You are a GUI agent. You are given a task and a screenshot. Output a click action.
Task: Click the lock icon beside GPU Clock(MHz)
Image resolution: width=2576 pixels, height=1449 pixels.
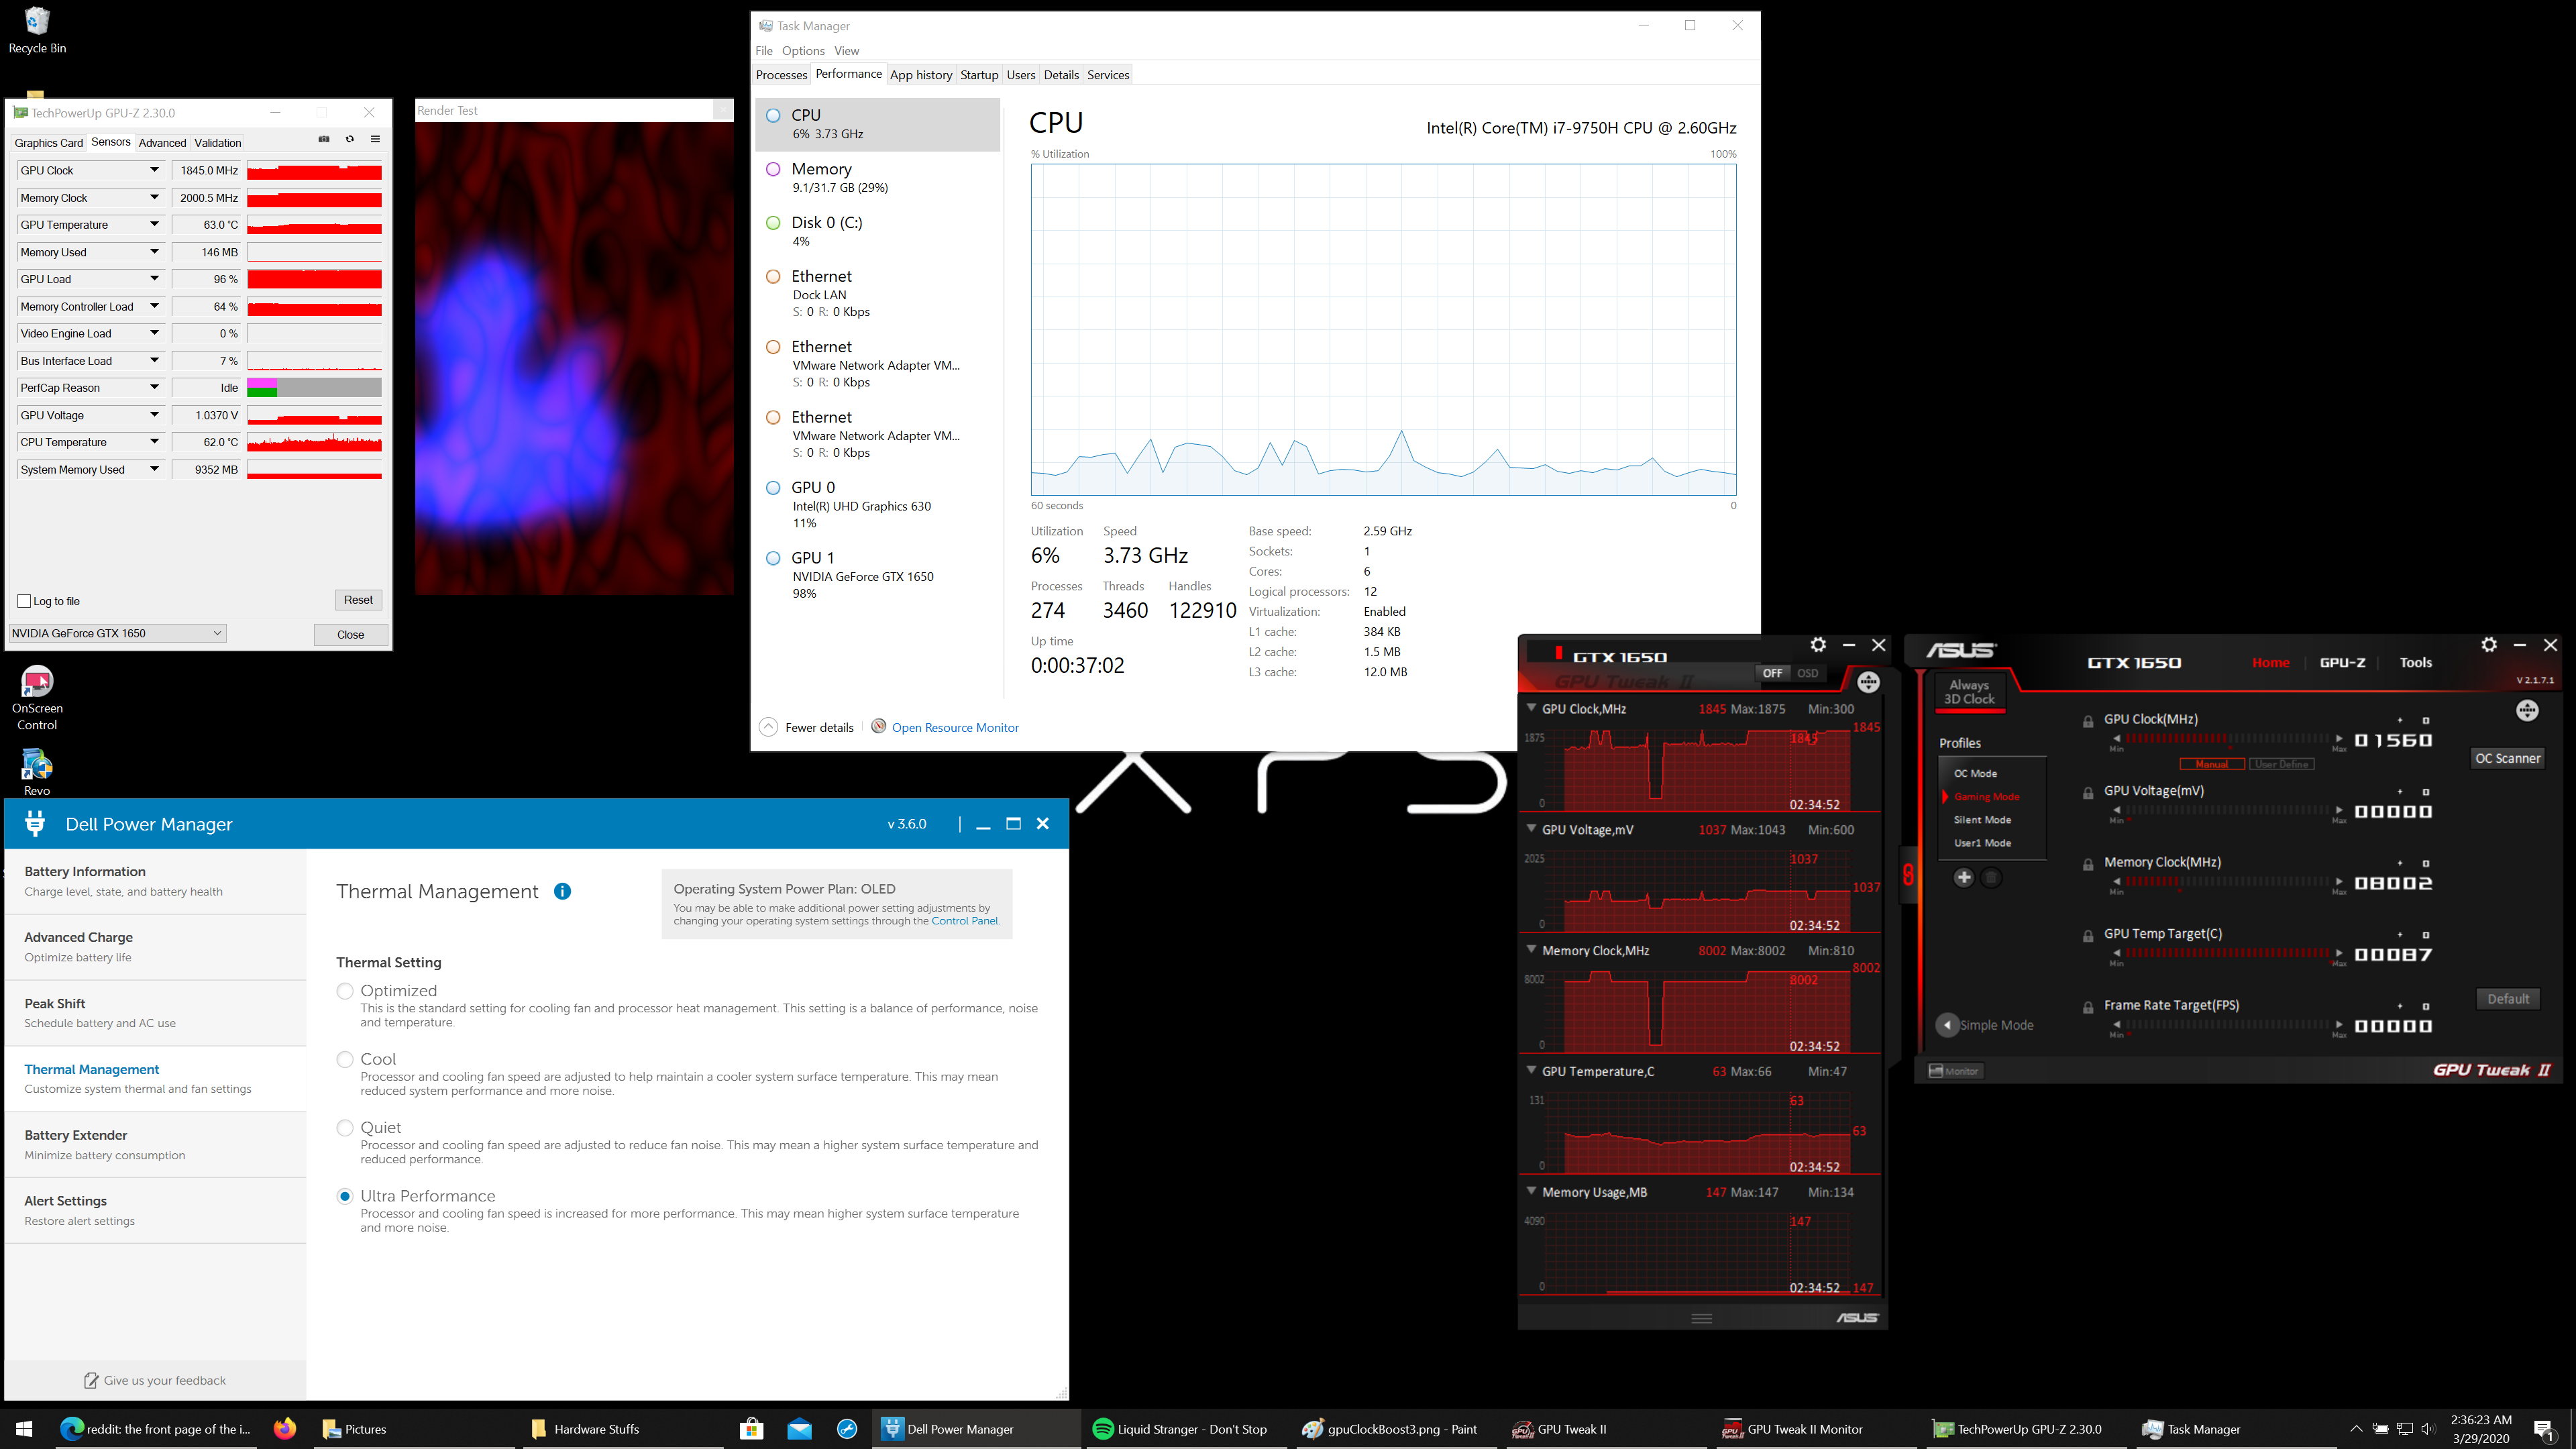[x=2088, y=721]
